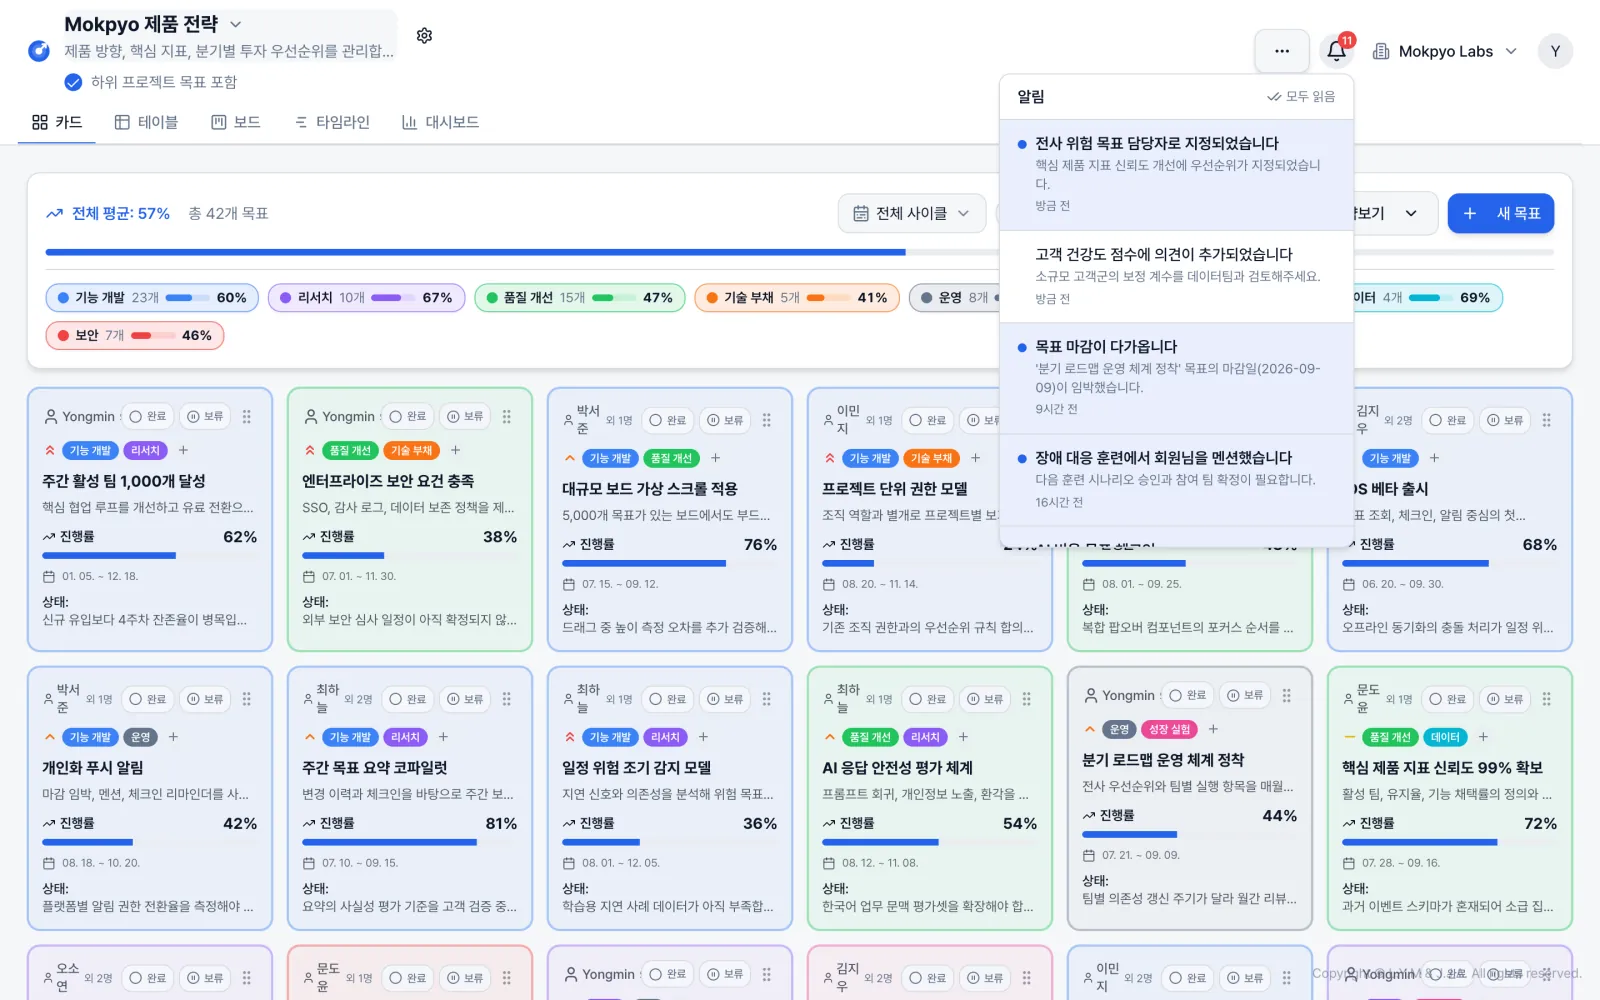Expand Mokpyo Labs workspace switcher

tap(1445, 51)
